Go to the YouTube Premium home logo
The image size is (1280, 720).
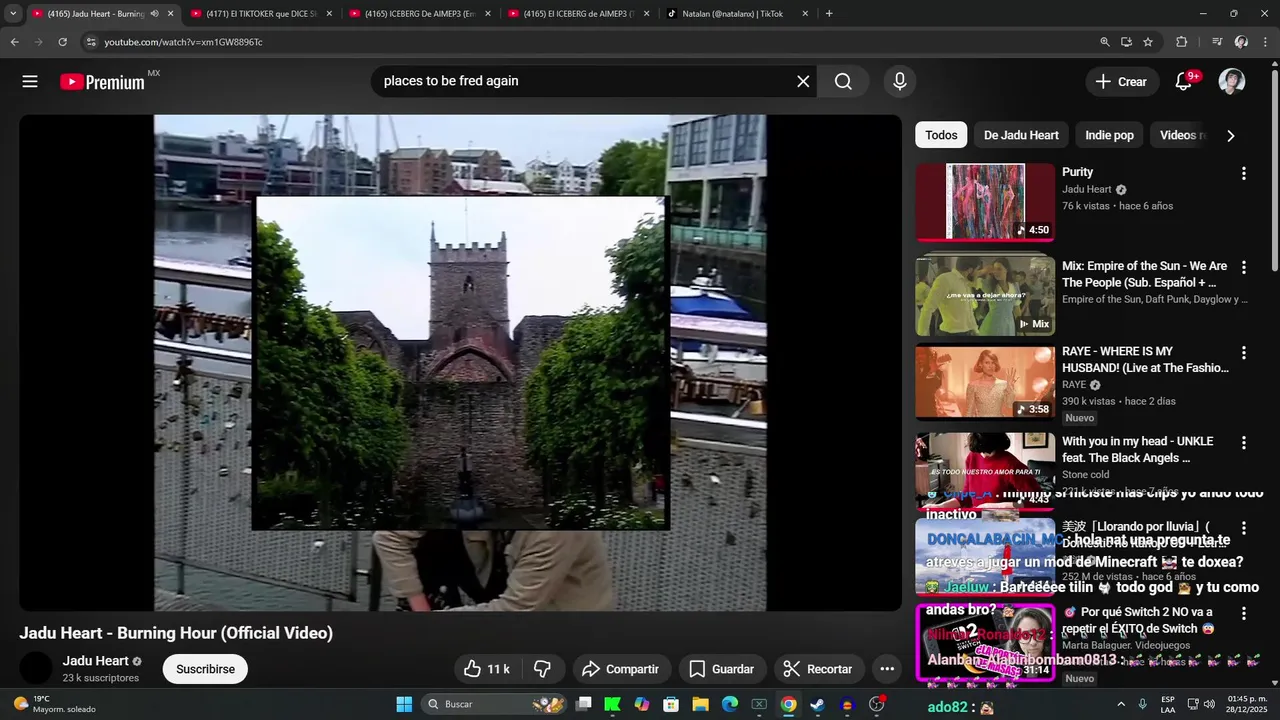[x=103, y=82]
